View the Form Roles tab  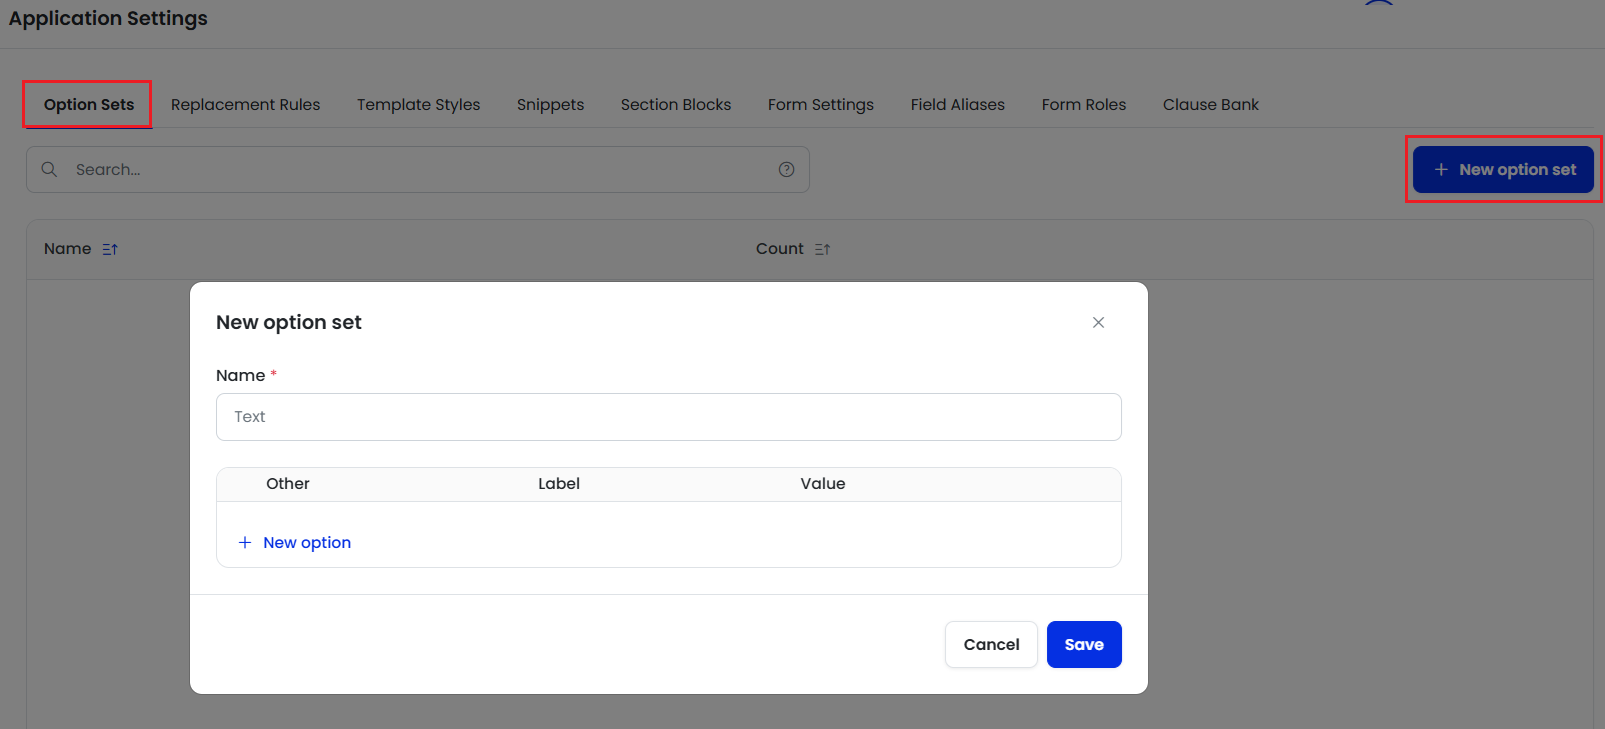[1084, 104]
